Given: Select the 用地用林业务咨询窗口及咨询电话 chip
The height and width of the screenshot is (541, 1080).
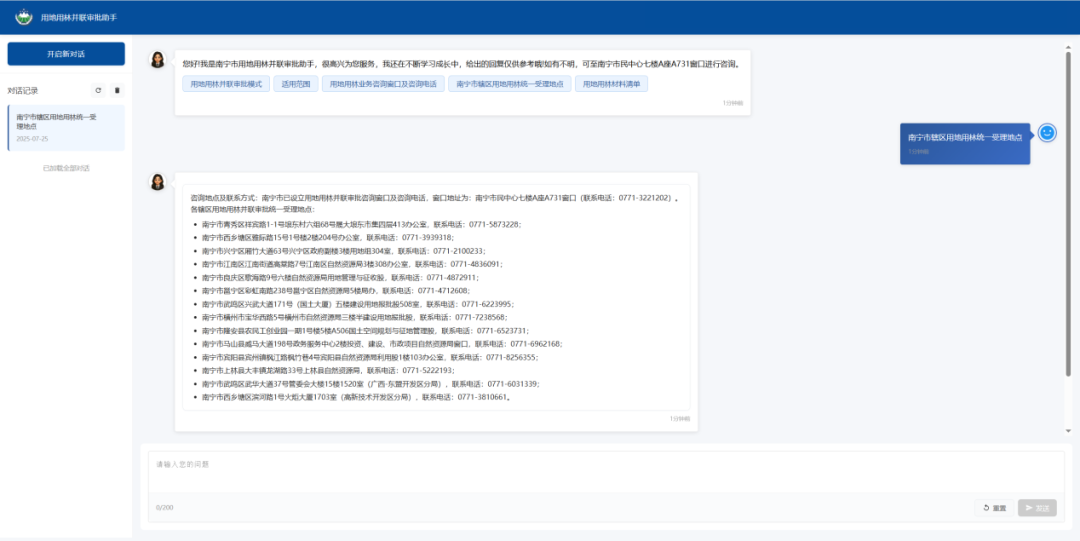Looking at the screenshot, I should point(383,84).
